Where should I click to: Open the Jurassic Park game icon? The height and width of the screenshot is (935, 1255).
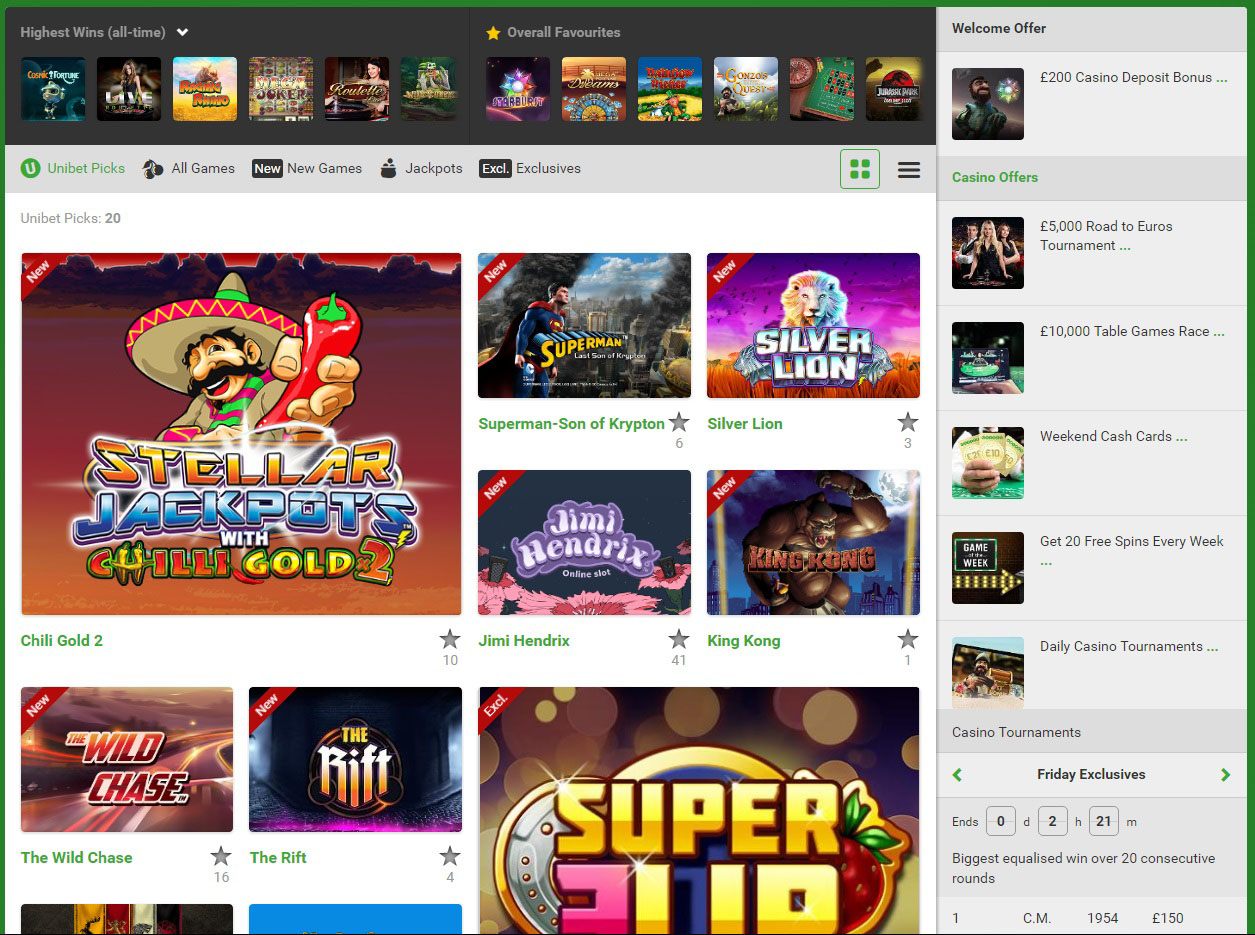pos(894,89)
